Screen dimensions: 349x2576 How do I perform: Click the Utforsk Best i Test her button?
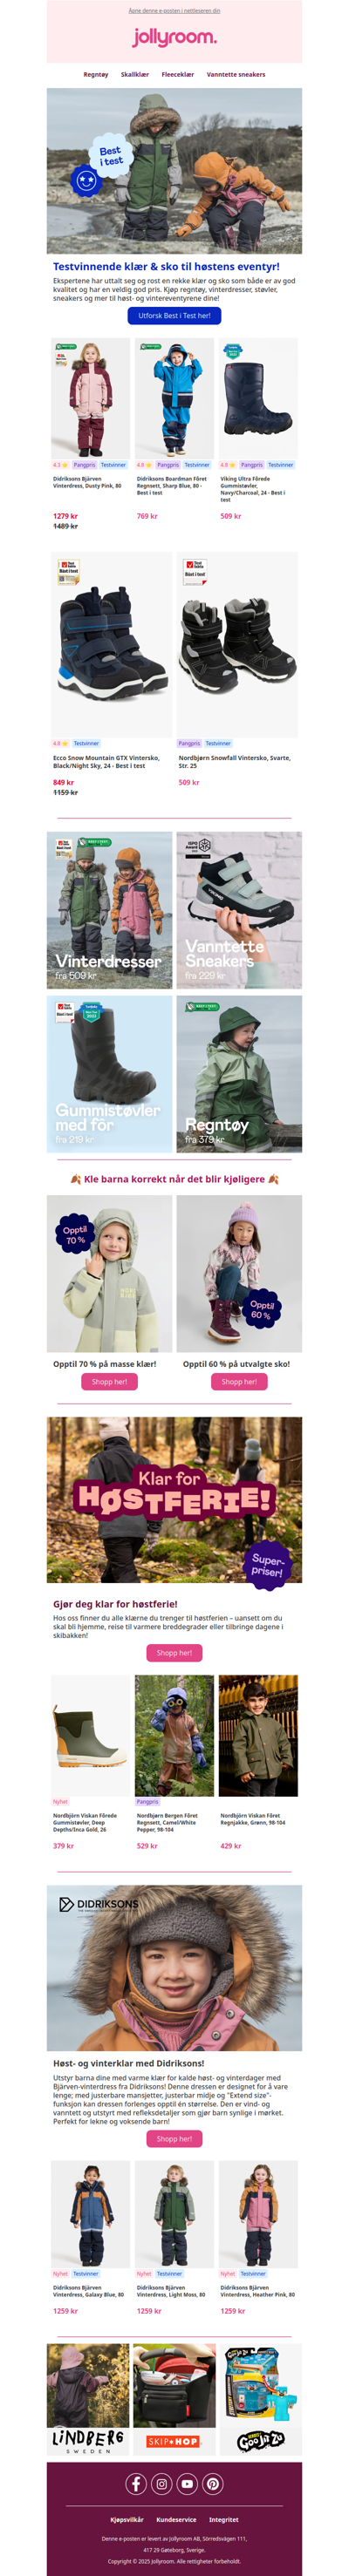click(x=174, y=315)
